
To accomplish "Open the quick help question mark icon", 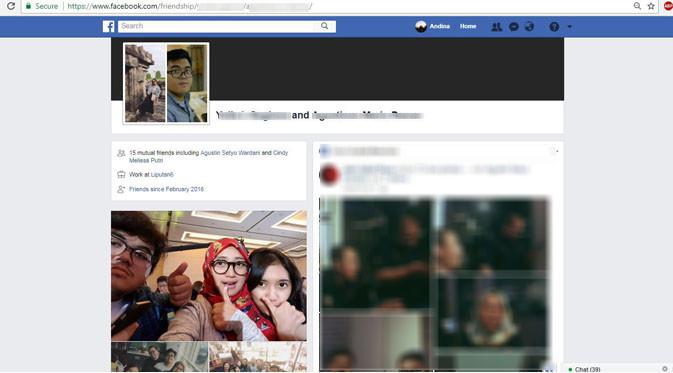I will click(x=554, y=27).
